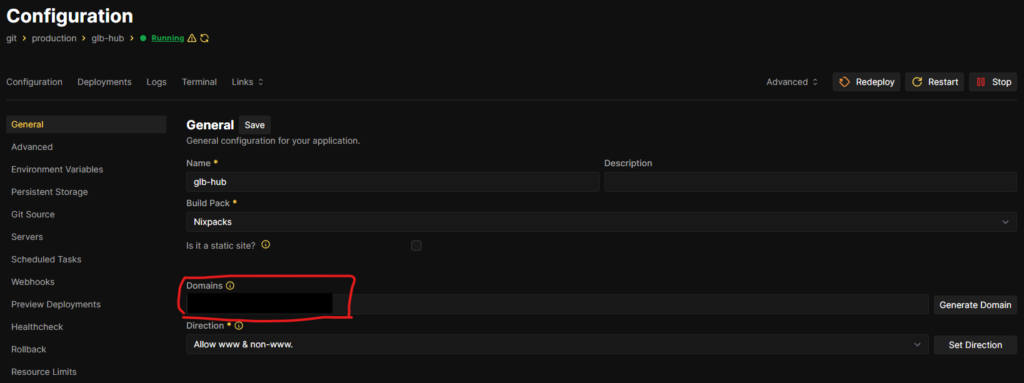The image size is (1024, 383).
Task: Click the info icon next to static site
Action: (266, 245)
